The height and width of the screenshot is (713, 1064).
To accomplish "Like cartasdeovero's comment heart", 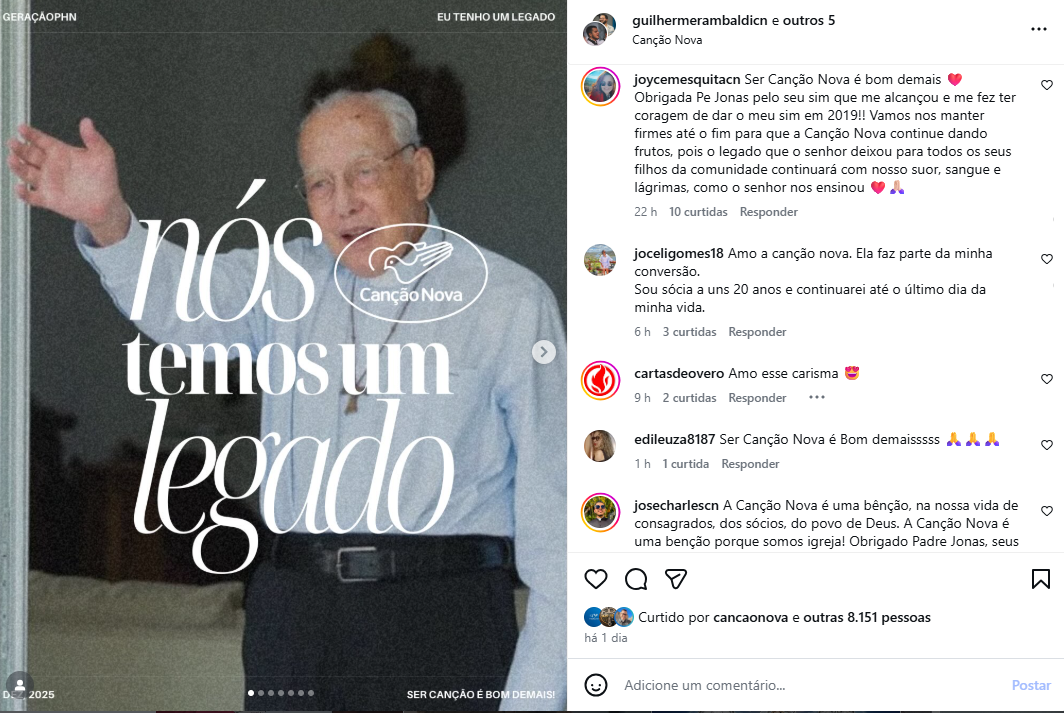I will coord(1047,379).
